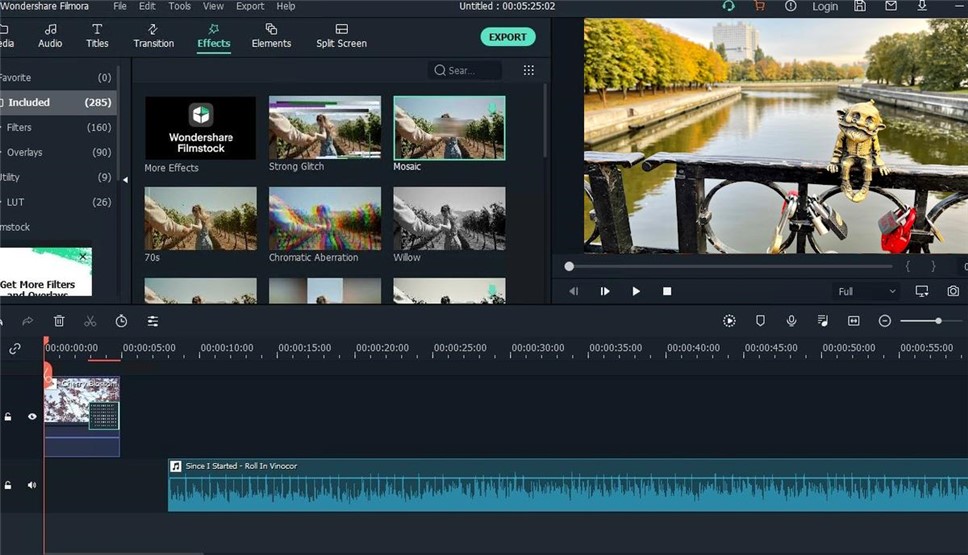Open the Edit menu
Viewport: 968px width, 555px height.
point(147,6)
